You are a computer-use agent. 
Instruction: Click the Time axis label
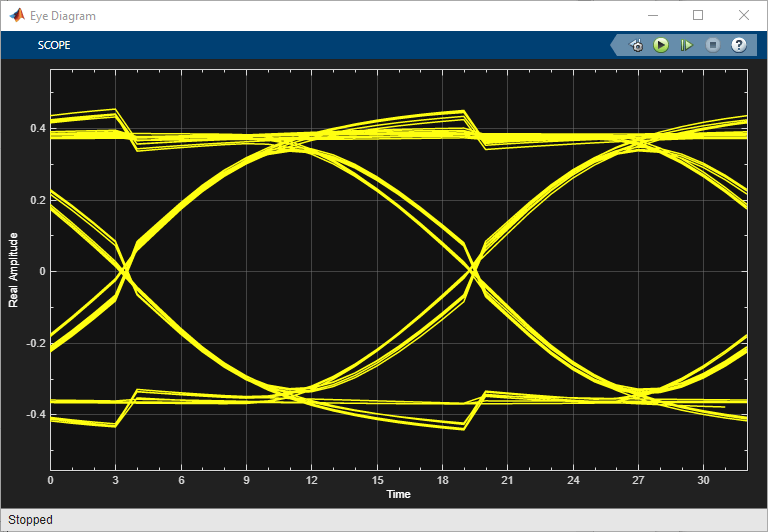[x=398, y=494]
